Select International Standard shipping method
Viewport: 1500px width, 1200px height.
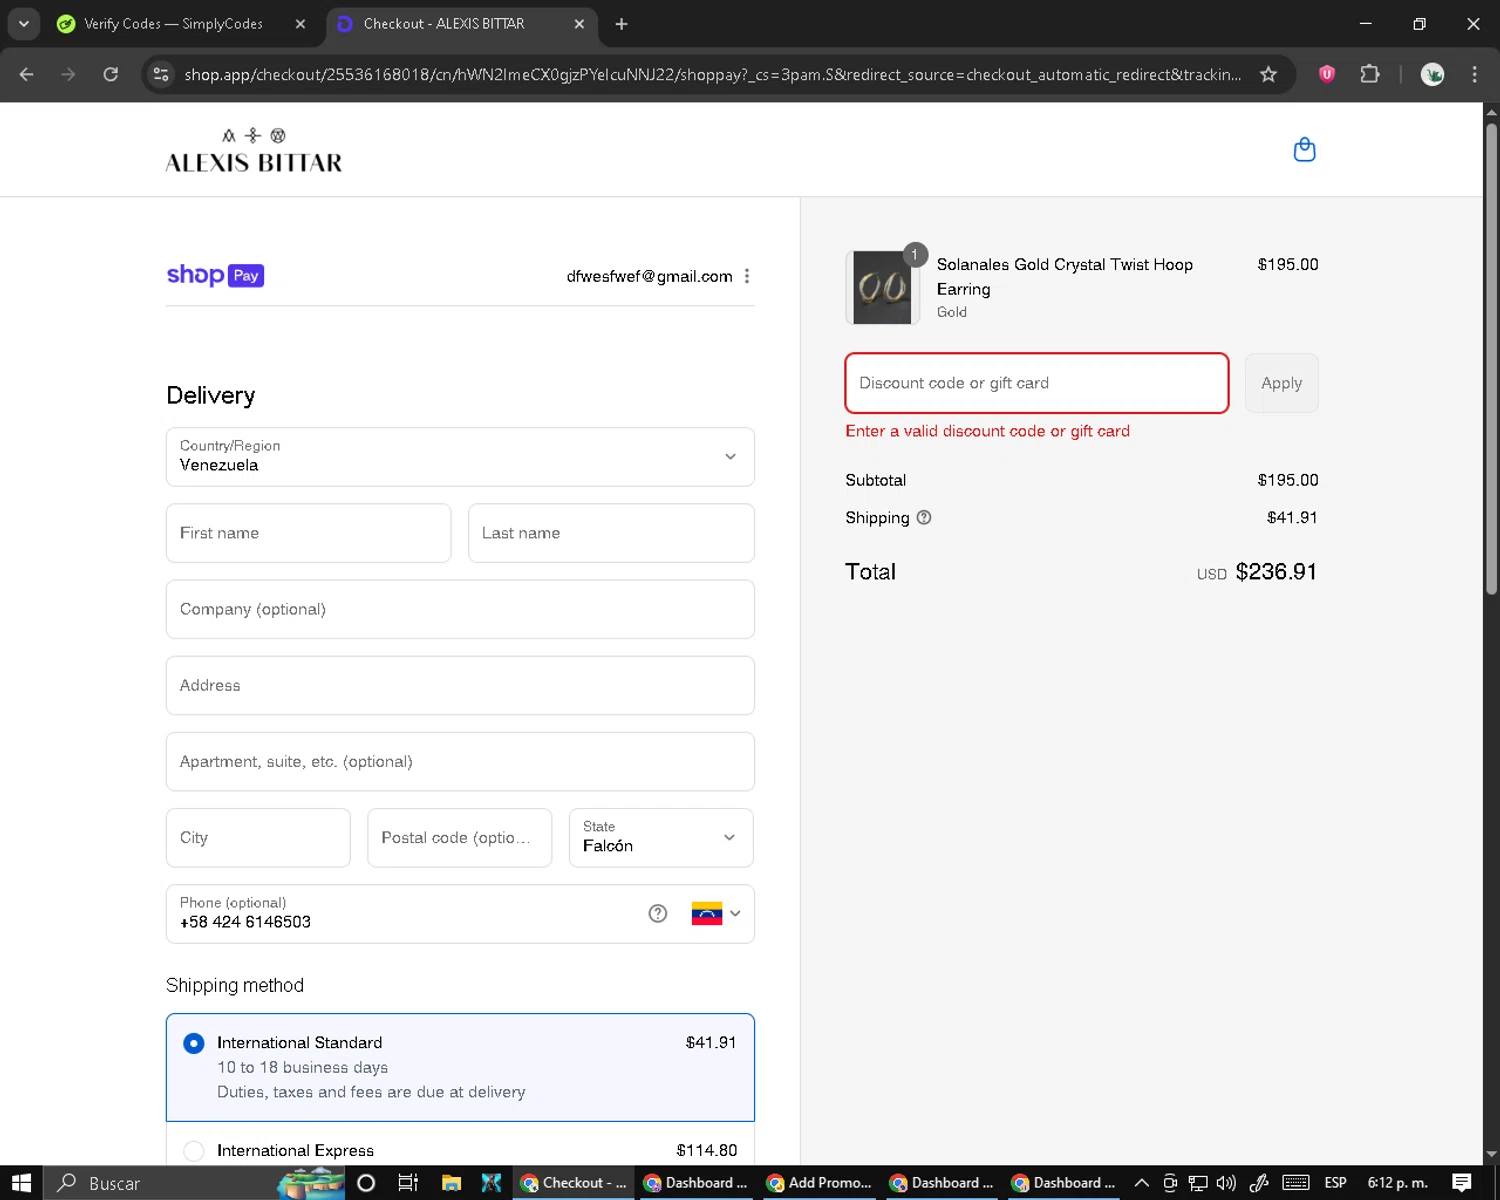click(460, 1067)
